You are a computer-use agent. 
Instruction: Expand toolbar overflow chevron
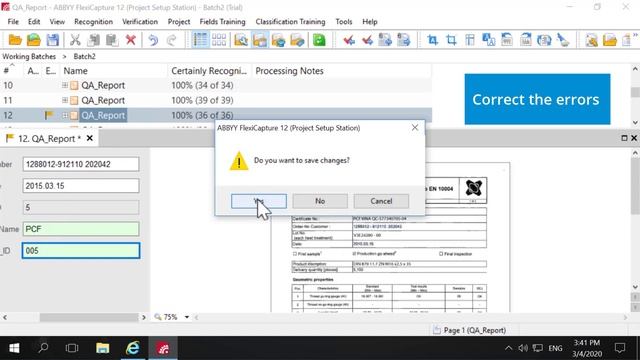(635, 36)
